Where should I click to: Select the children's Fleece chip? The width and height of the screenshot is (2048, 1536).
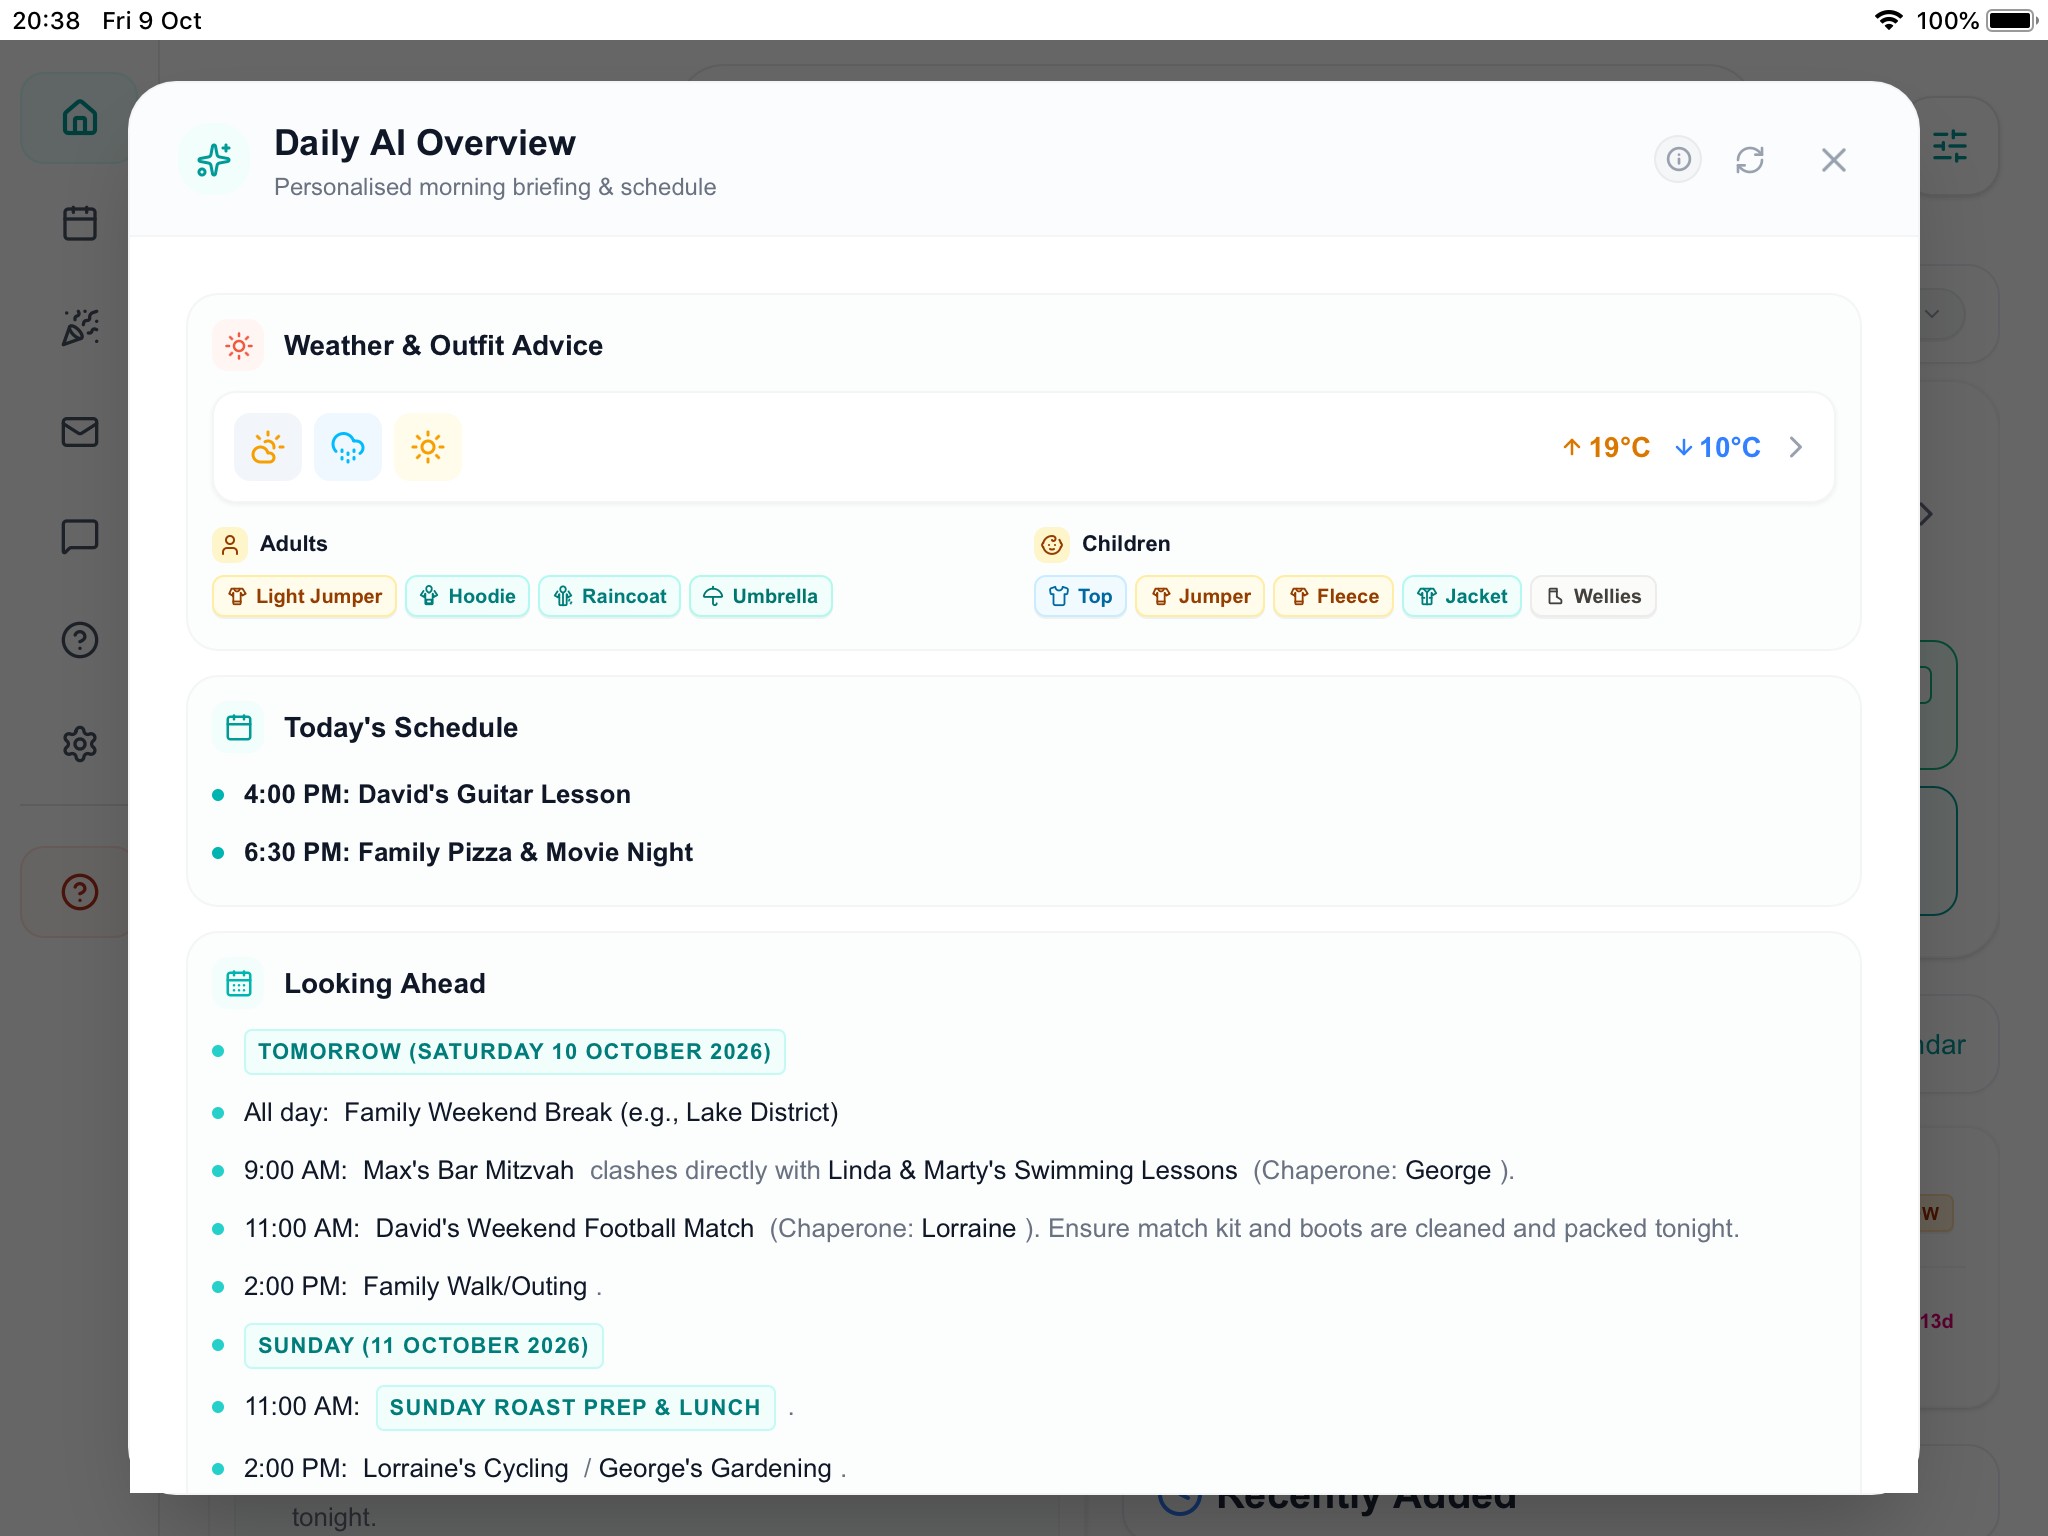(x=1334, y=596)
